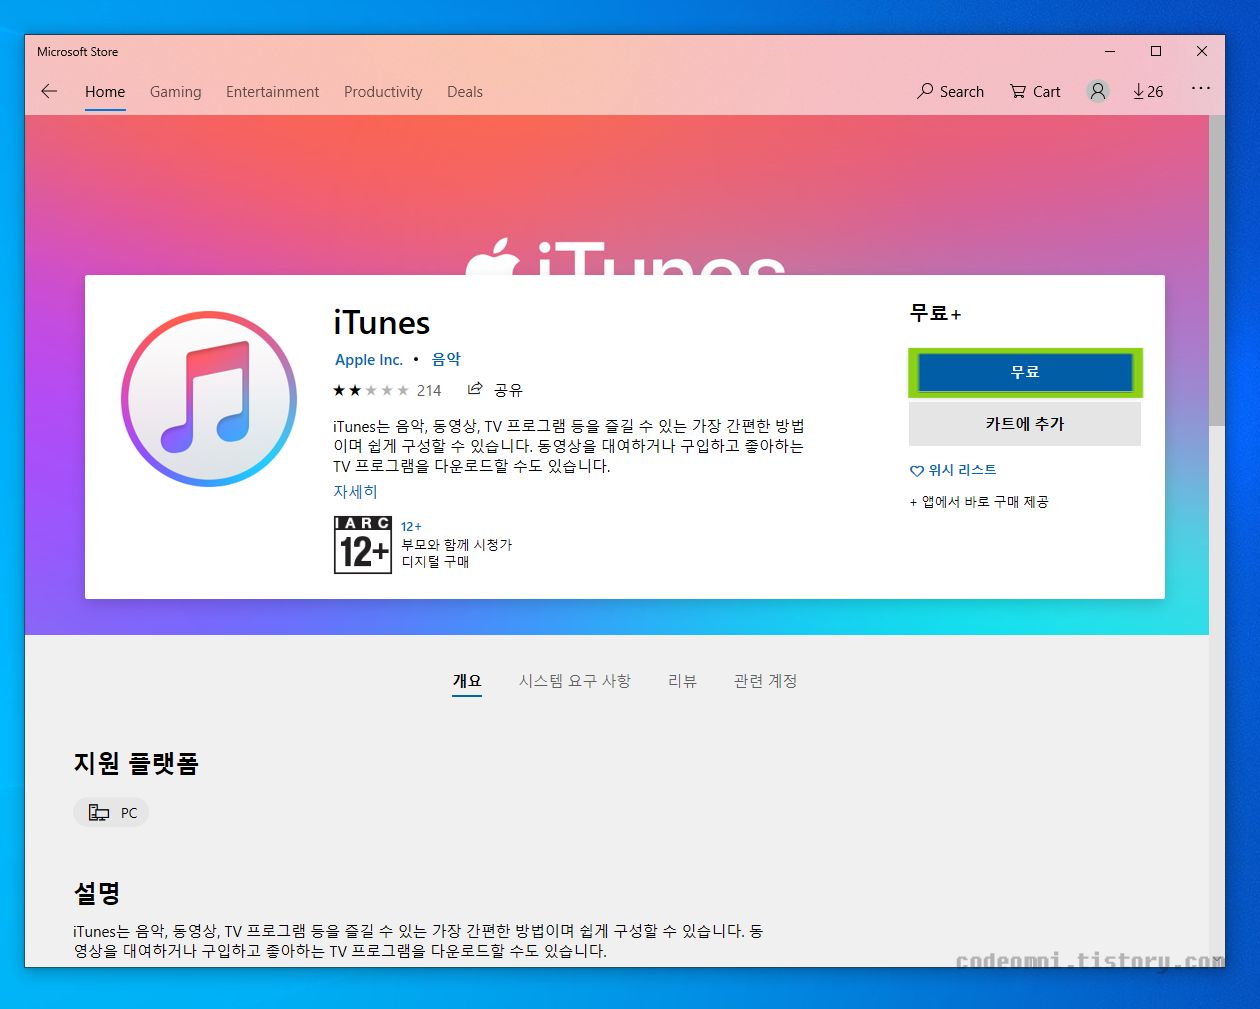The image size is (1260, 1009).
Task: Open the Cart
Action: click(x=1035, y=91)
